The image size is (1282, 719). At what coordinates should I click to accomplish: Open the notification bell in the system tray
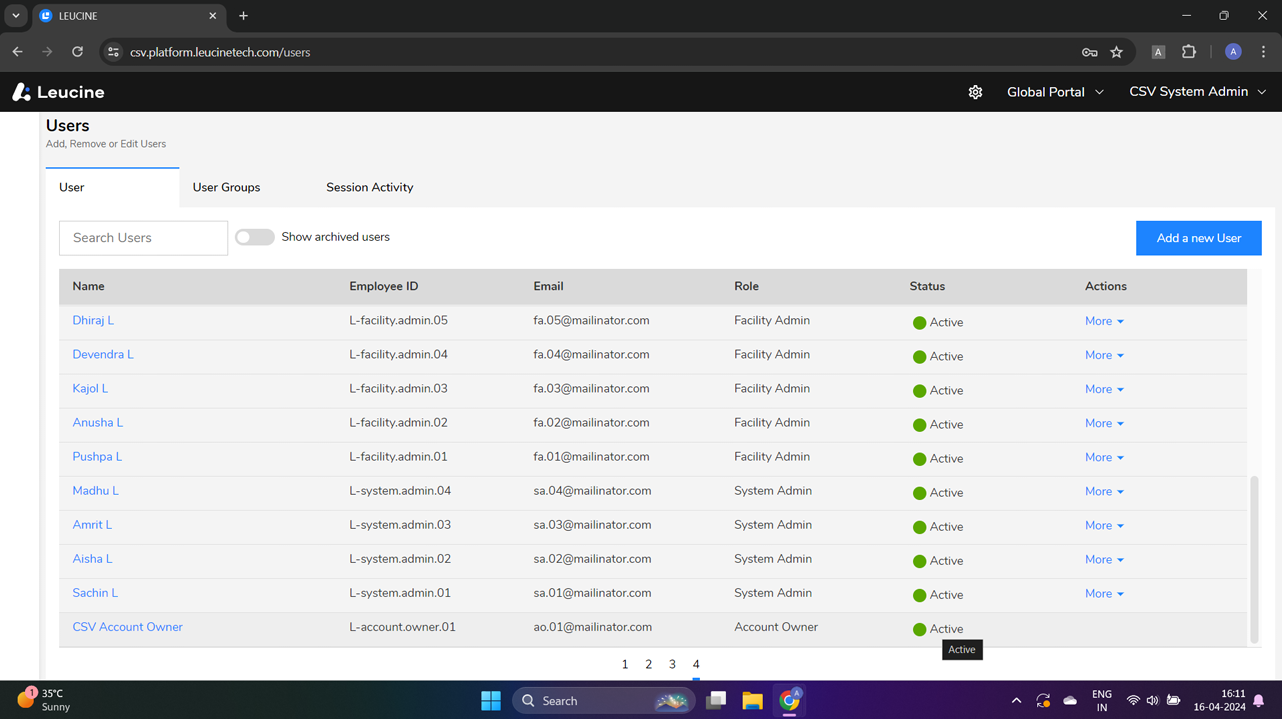(1259, 700)
